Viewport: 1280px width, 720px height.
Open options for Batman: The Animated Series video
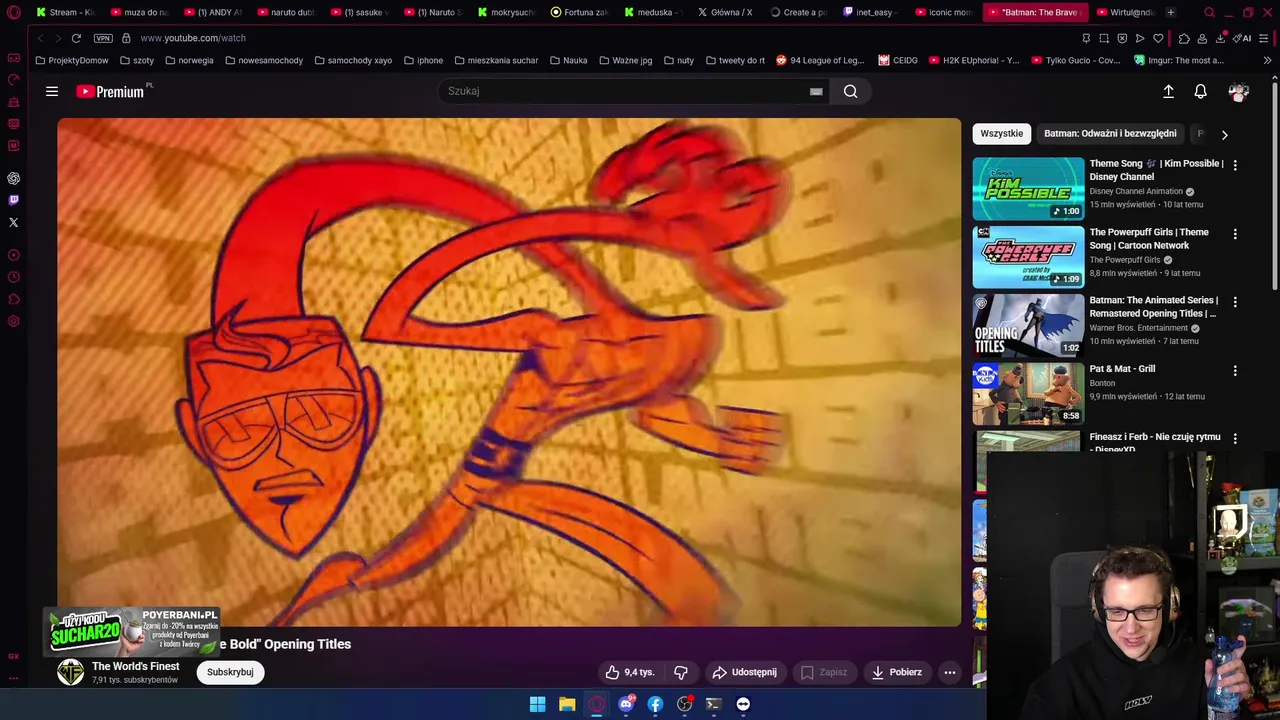pos(1235,302)
